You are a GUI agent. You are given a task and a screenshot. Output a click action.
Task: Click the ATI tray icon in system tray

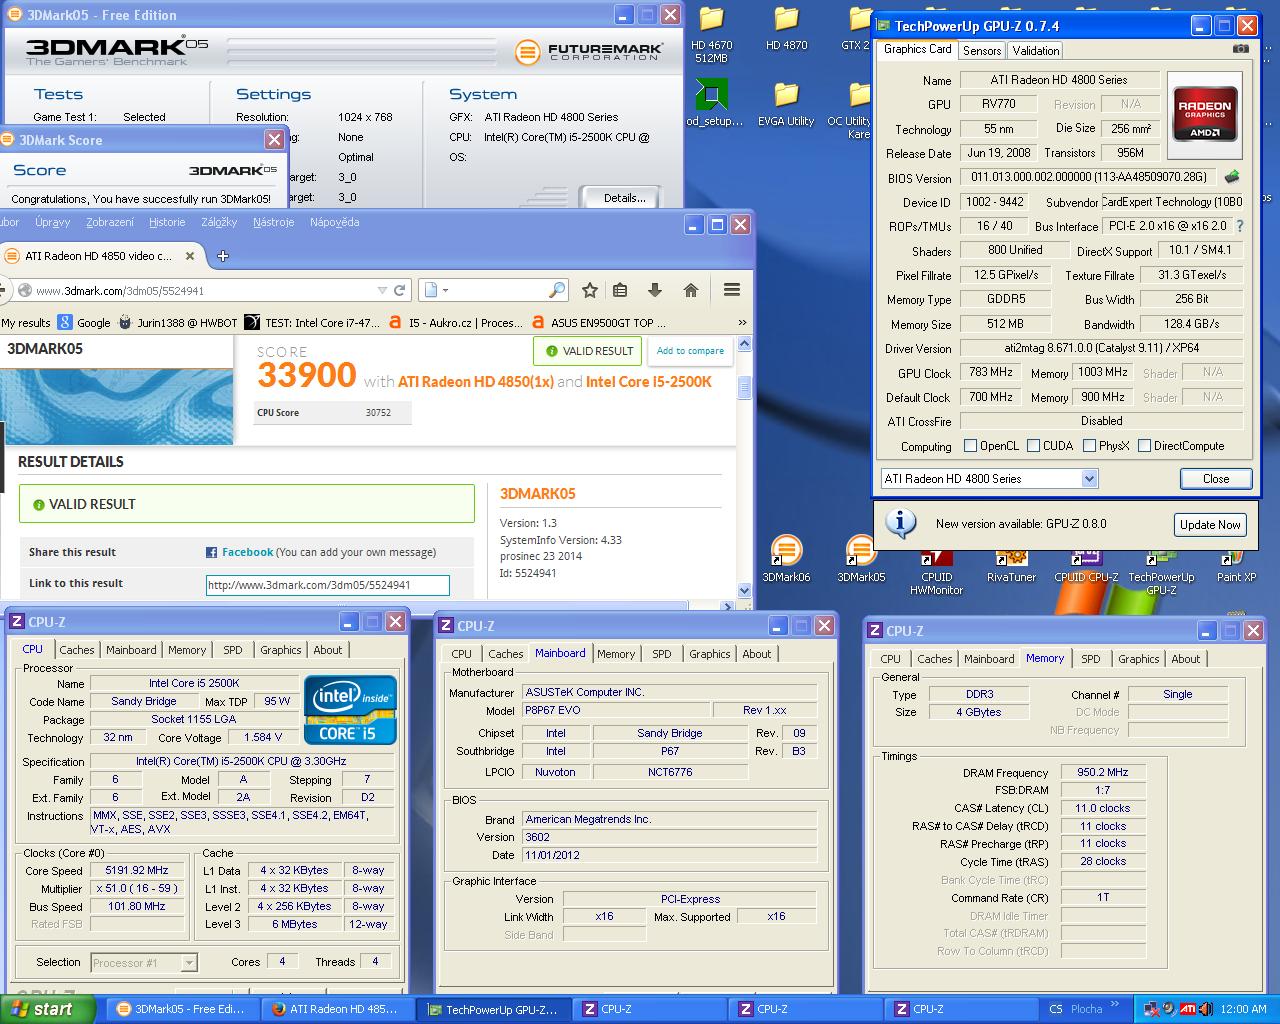tap(1187, 1009)
